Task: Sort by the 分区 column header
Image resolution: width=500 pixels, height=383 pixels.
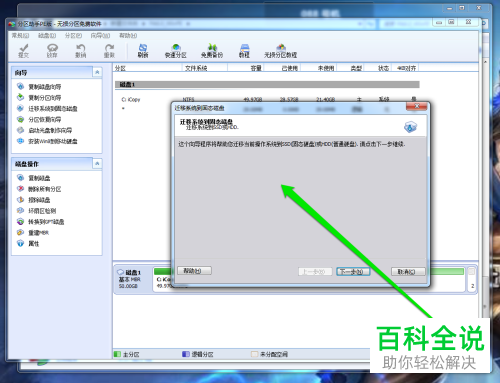Action: (148, 68)
